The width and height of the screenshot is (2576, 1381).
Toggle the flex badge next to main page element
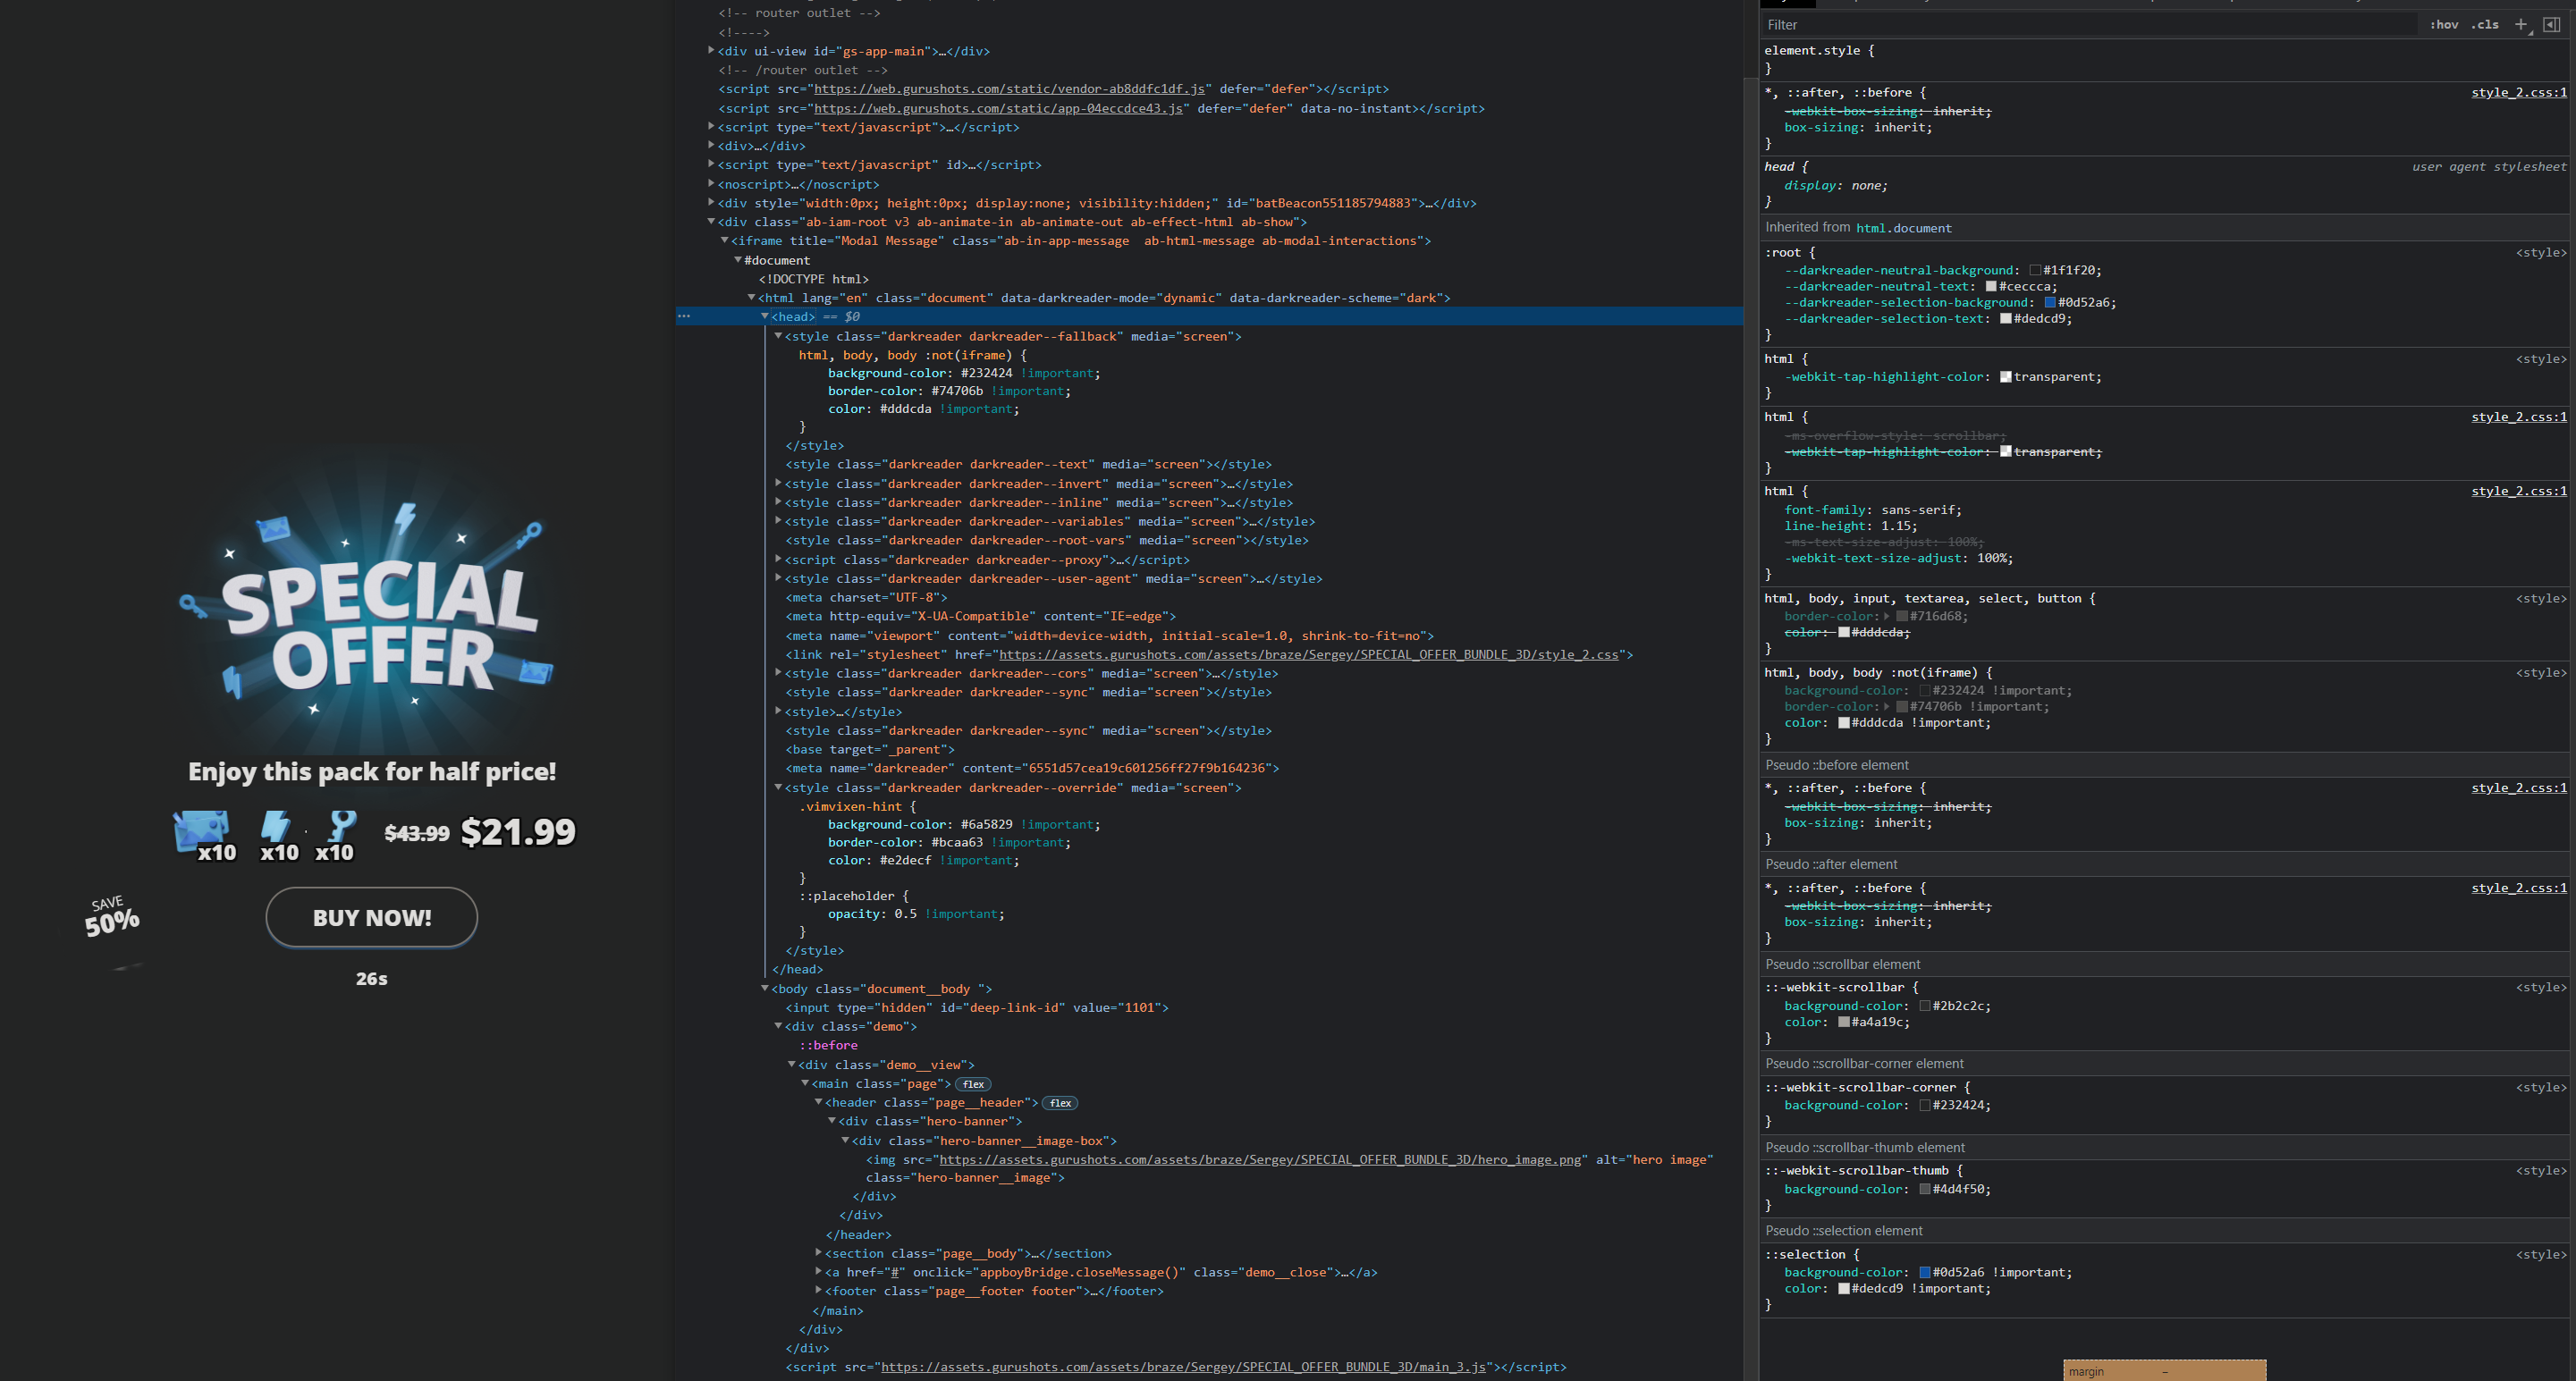tap(972, 1084)
